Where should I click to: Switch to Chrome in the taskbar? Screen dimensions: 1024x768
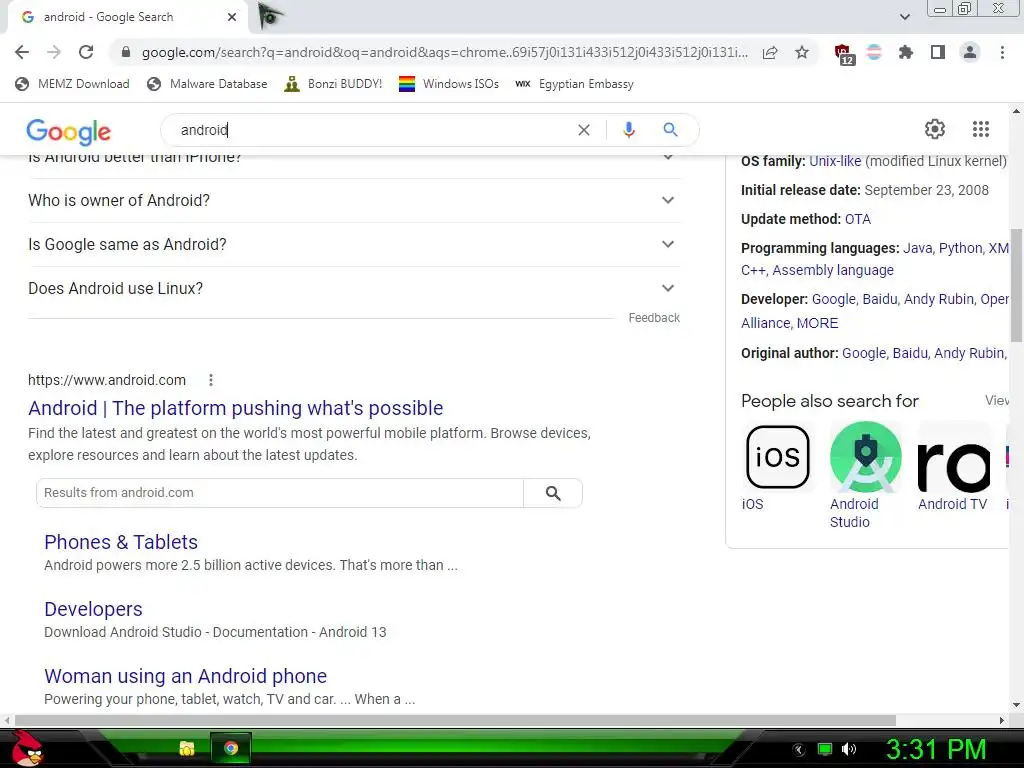pyautogui.click(x=231, y=748)
